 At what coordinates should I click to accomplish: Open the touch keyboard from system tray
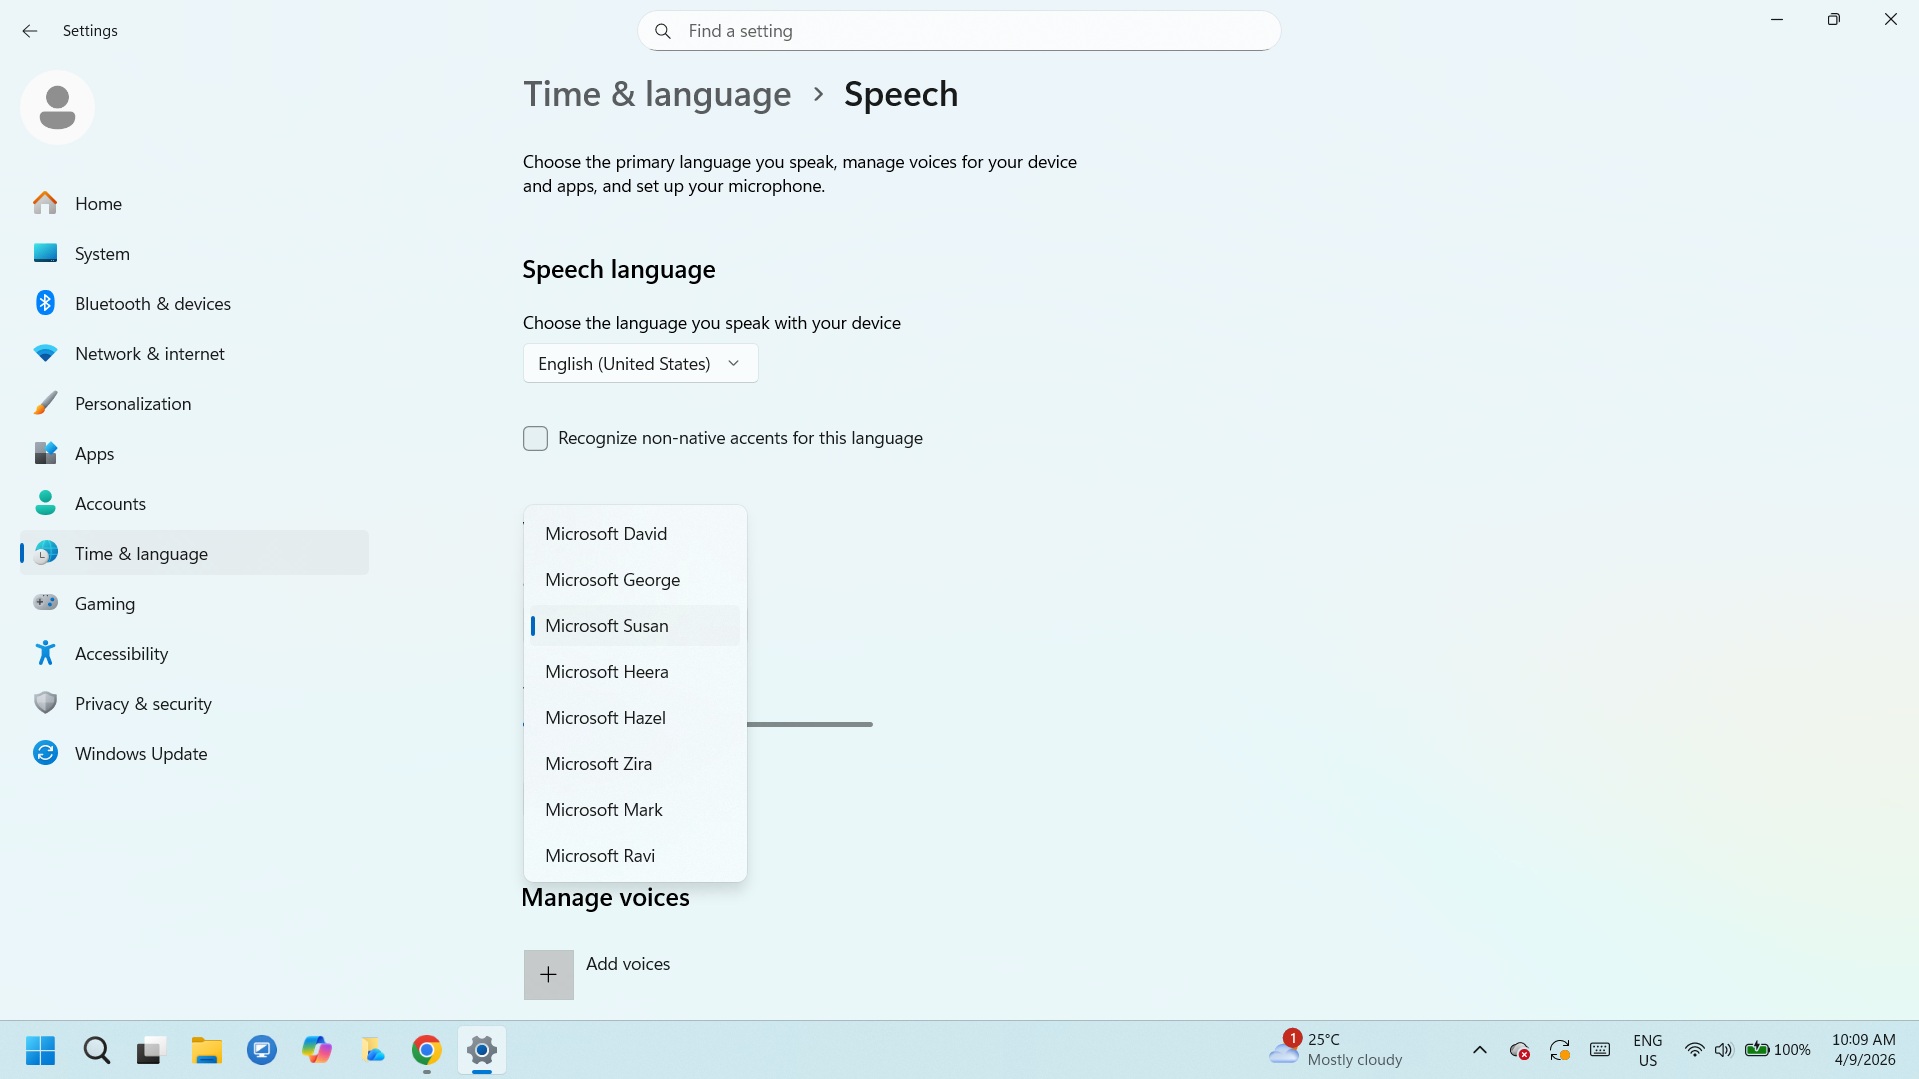pos(1599,1050)
